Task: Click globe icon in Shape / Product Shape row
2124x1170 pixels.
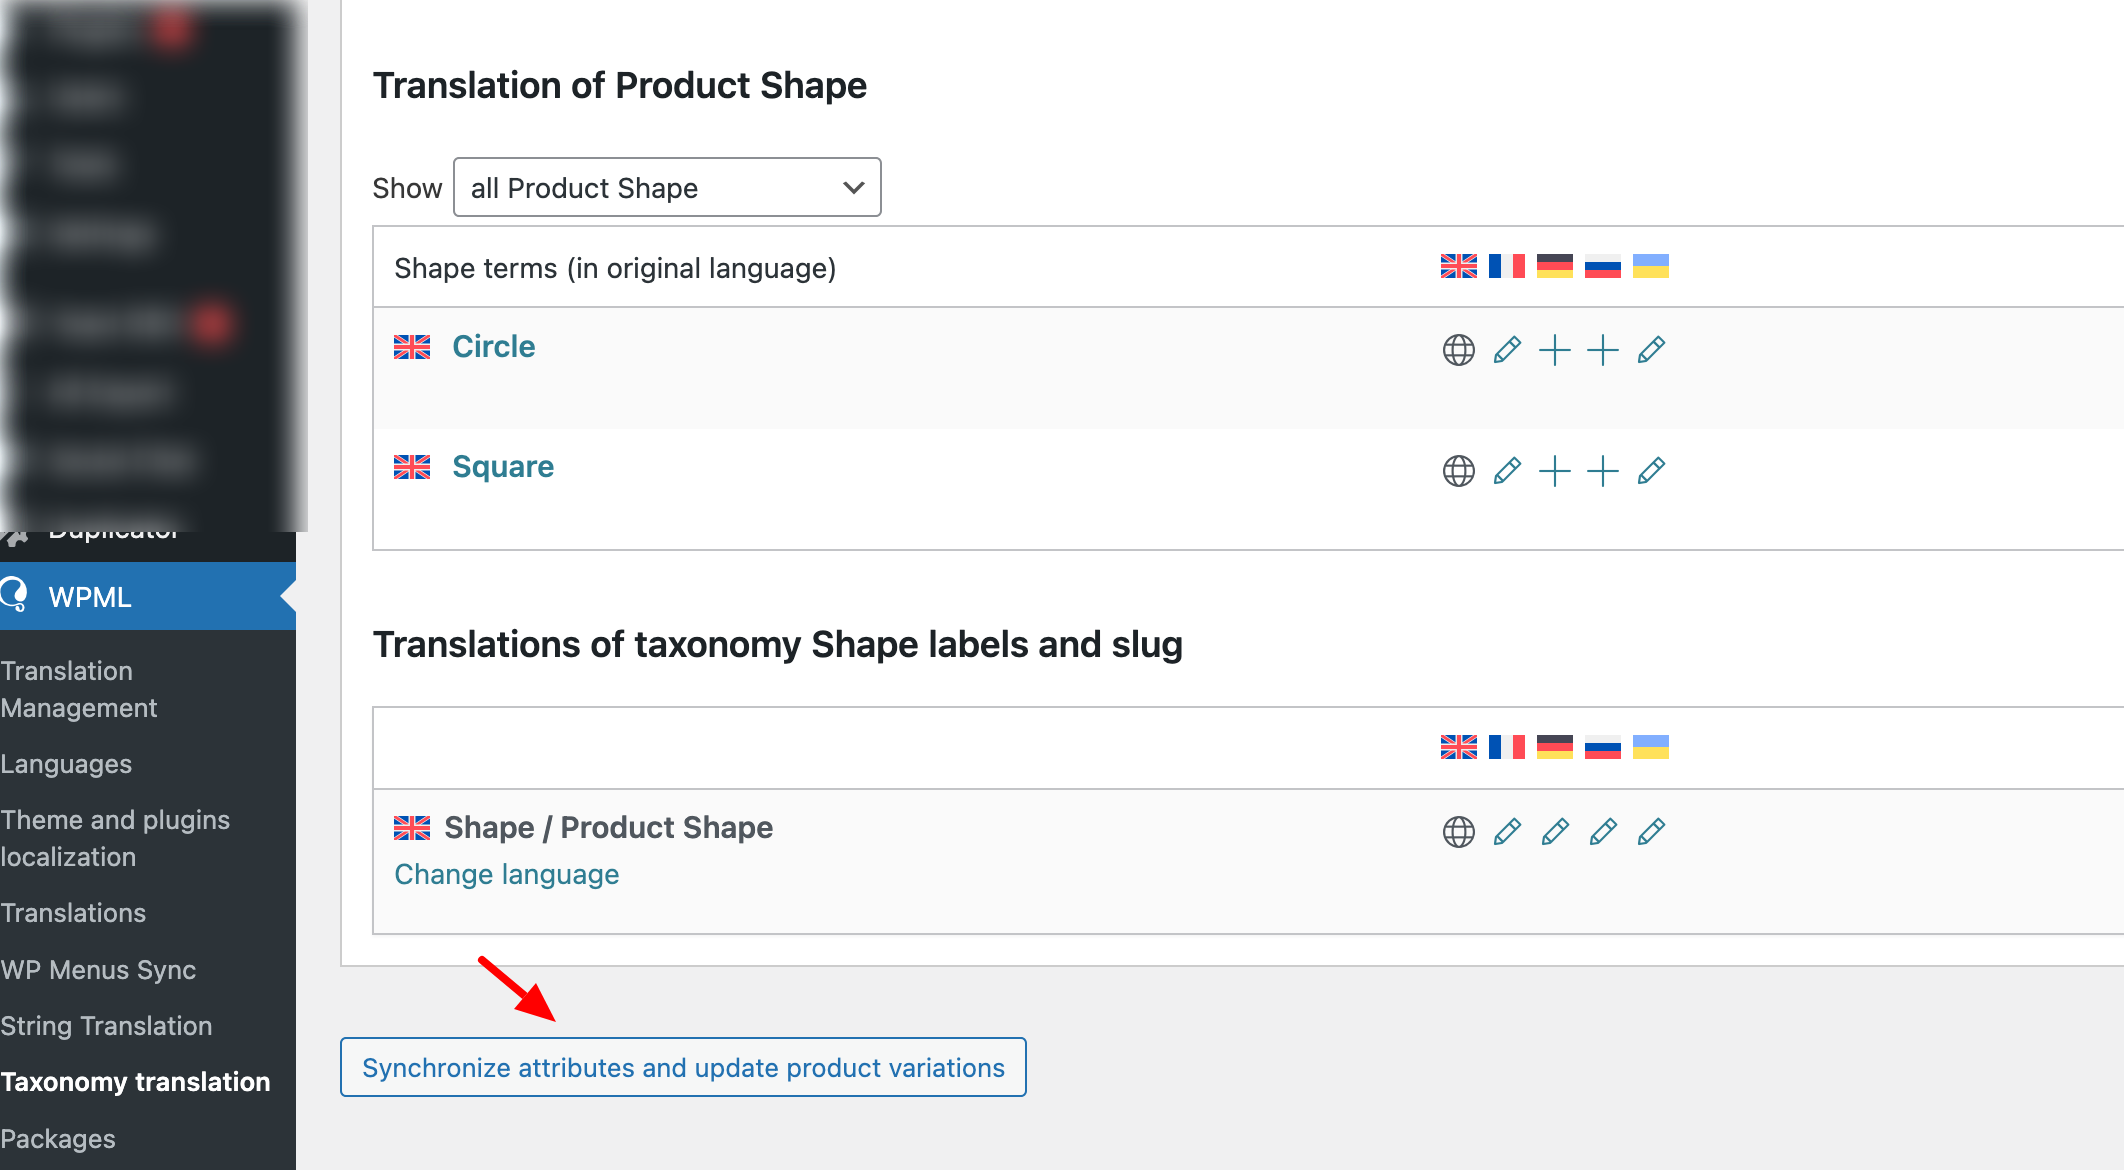Action: click(x=1459, y=831)
